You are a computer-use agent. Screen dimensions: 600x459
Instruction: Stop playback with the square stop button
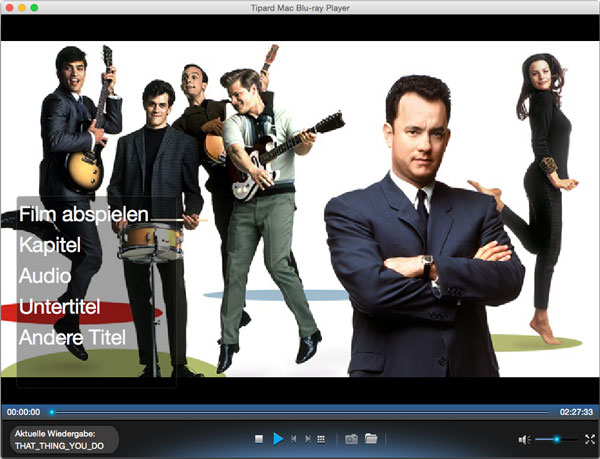coord(259,439)
